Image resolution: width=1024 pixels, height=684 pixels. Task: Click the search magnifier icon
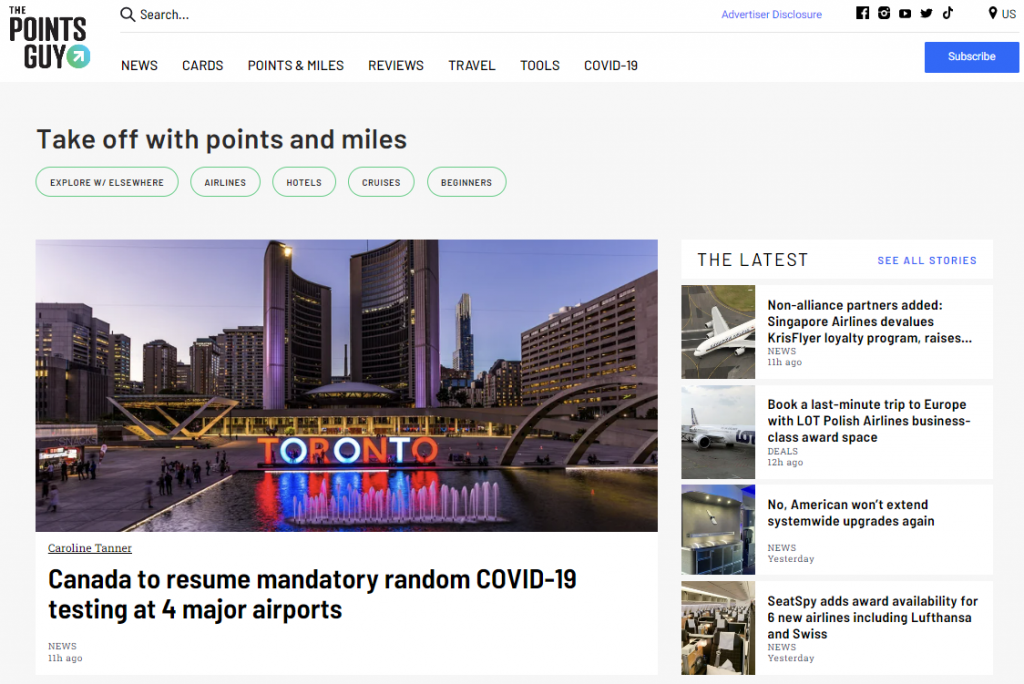tap(127, 14)
